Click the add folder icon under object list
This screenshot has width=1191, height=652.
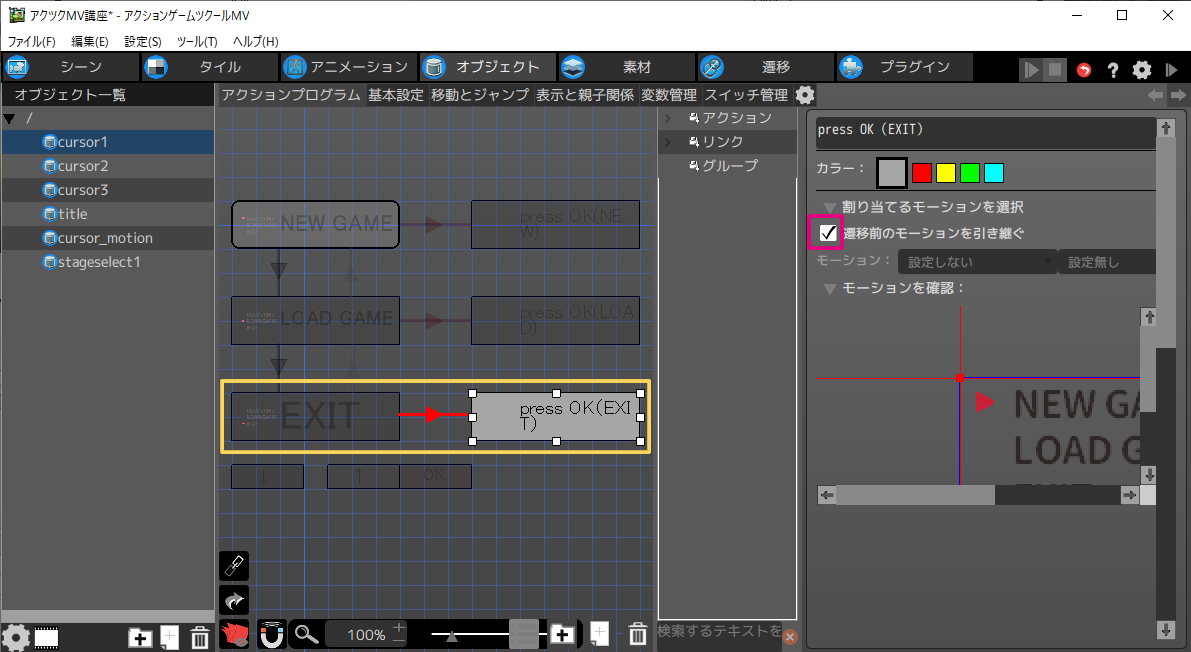click(140, 636)
